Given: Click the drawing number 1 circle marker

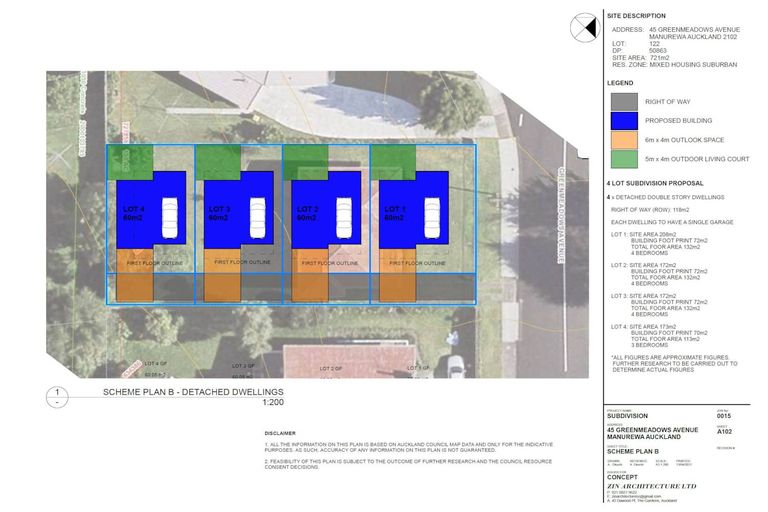Looking at the screenshot, I should coord(61,398).
